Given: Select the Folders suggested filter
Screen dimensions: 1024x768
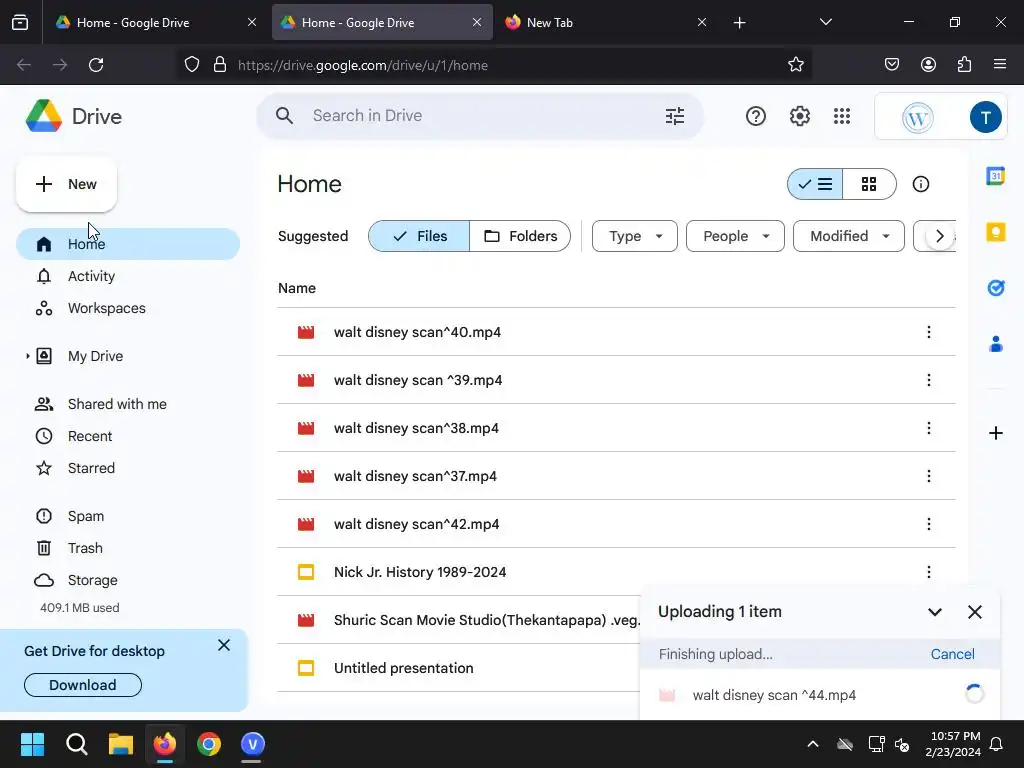Looking at the screenshot, I should [x=520, y=236].
